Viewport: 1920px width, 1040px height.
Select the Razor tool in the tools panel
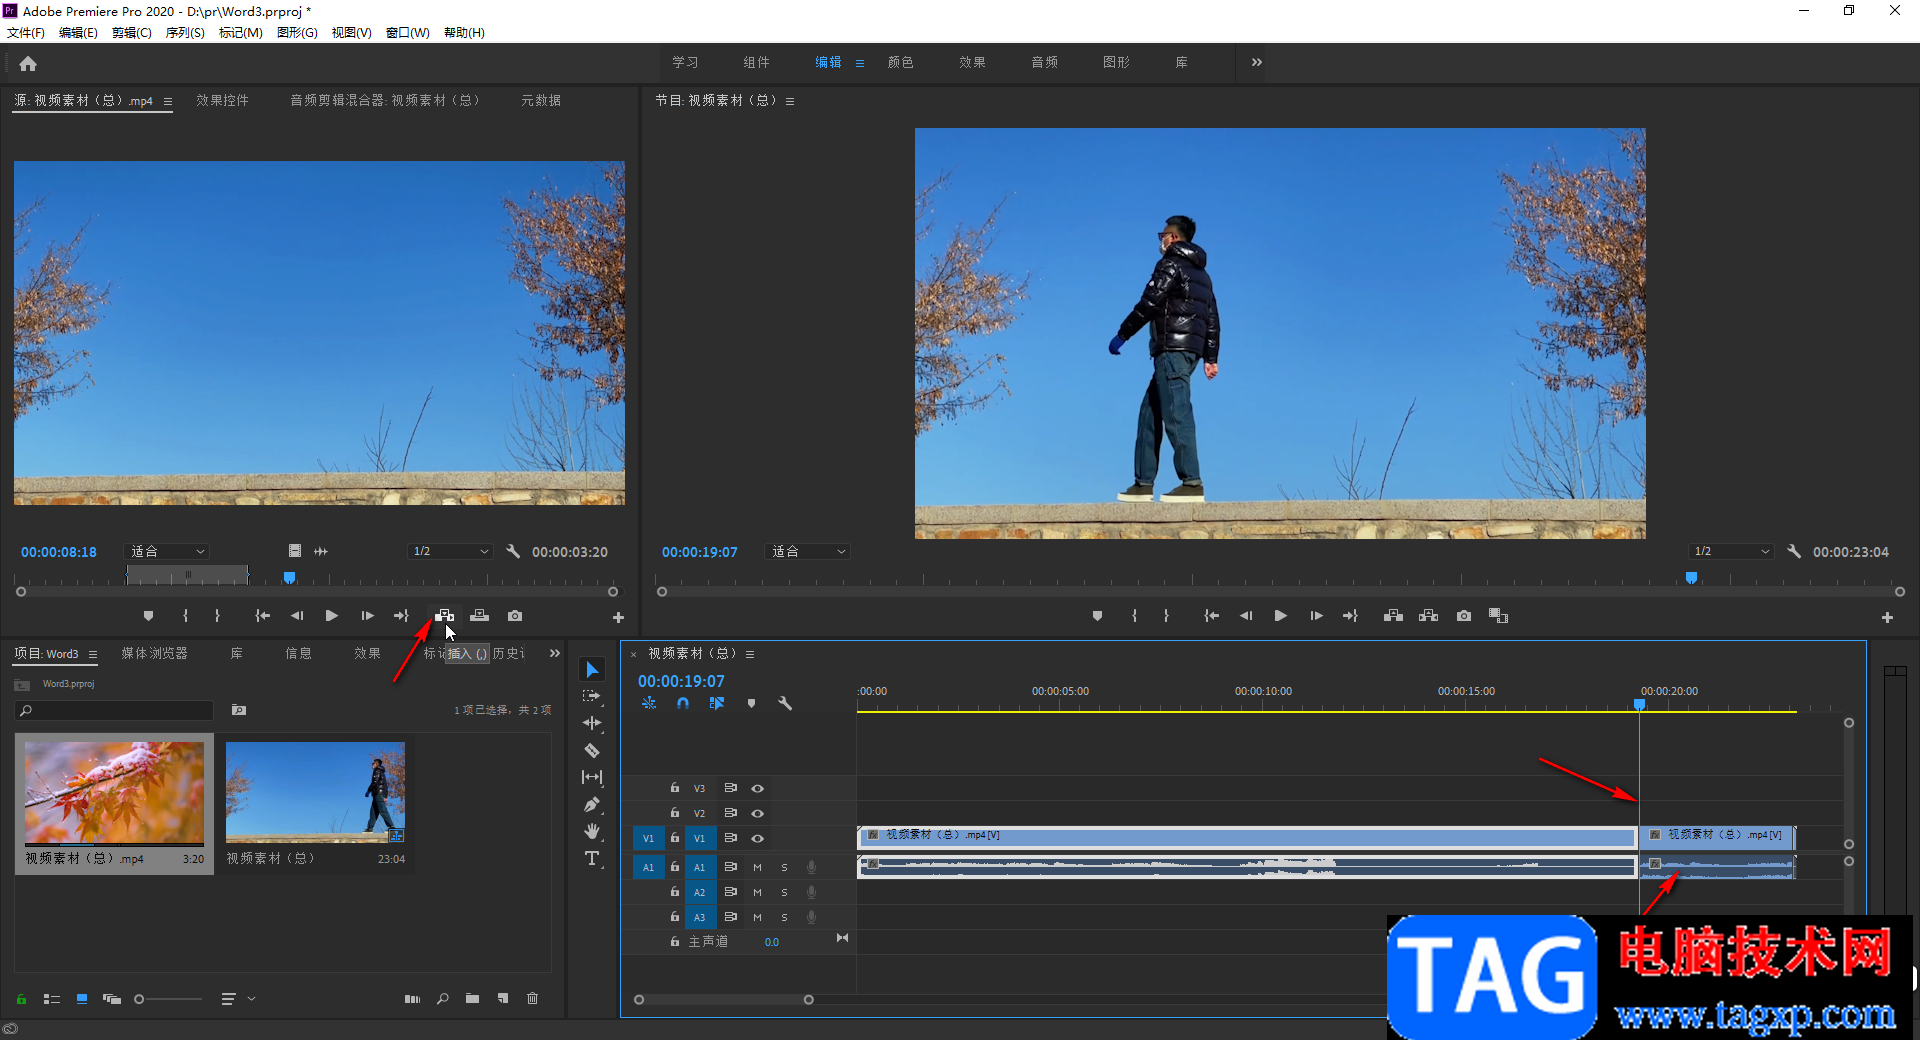[592, 750]
